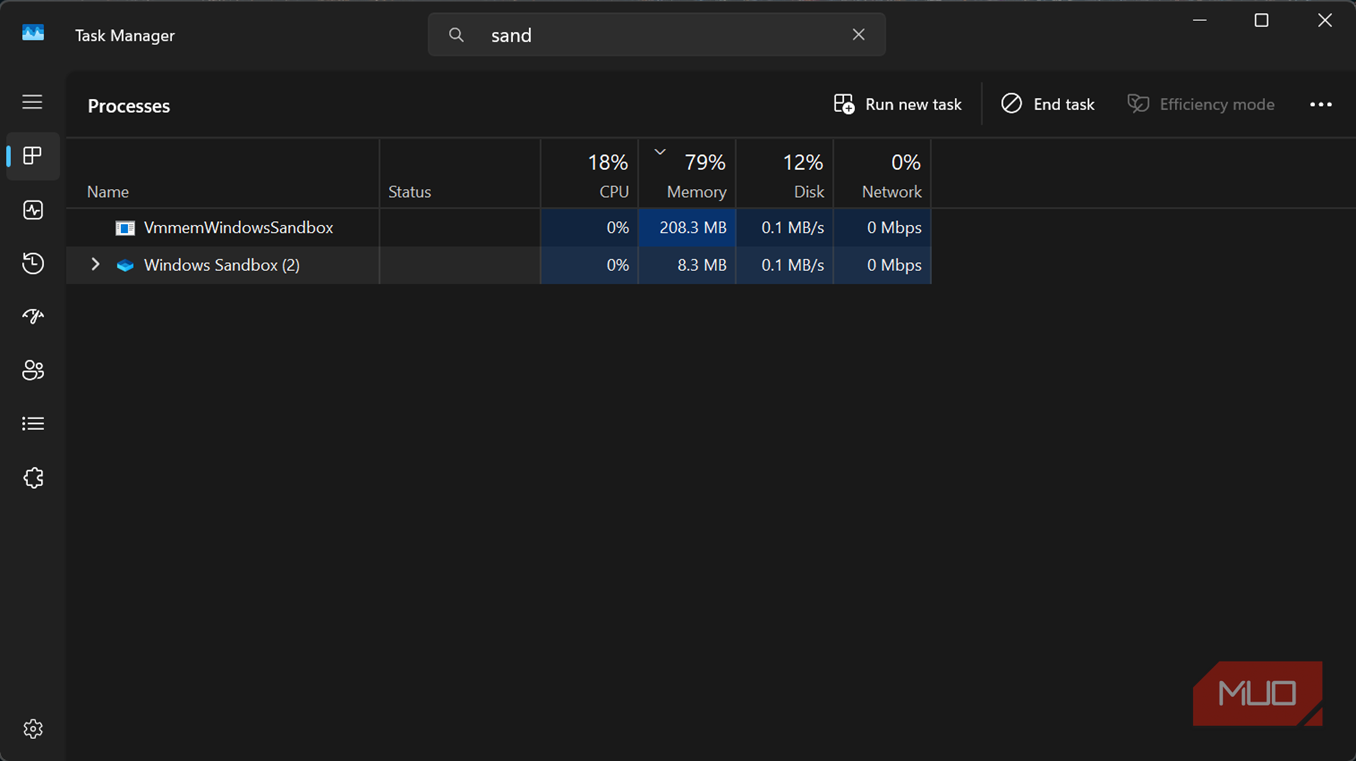Sort by the Memory column header

(687, 174)
